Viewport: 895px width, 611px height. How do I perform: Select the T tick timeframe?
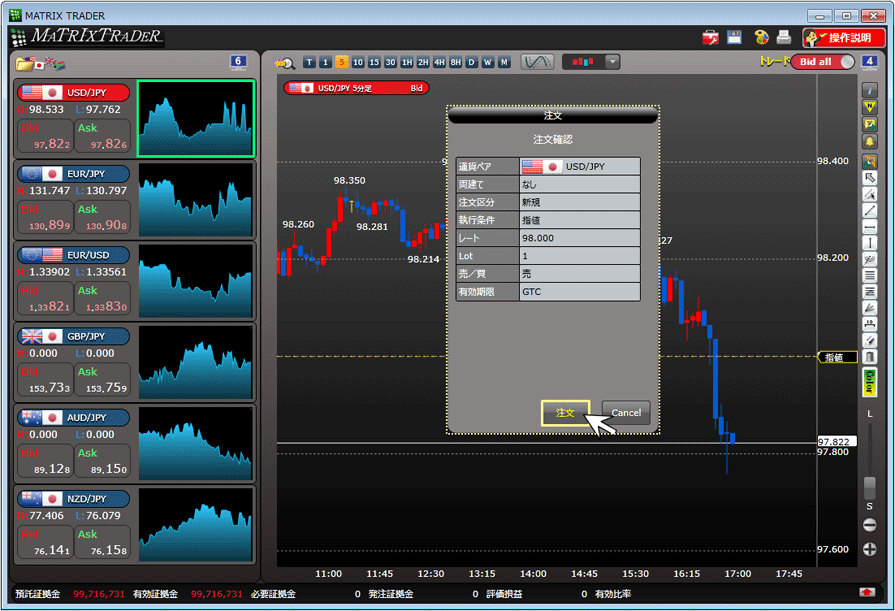309,62
